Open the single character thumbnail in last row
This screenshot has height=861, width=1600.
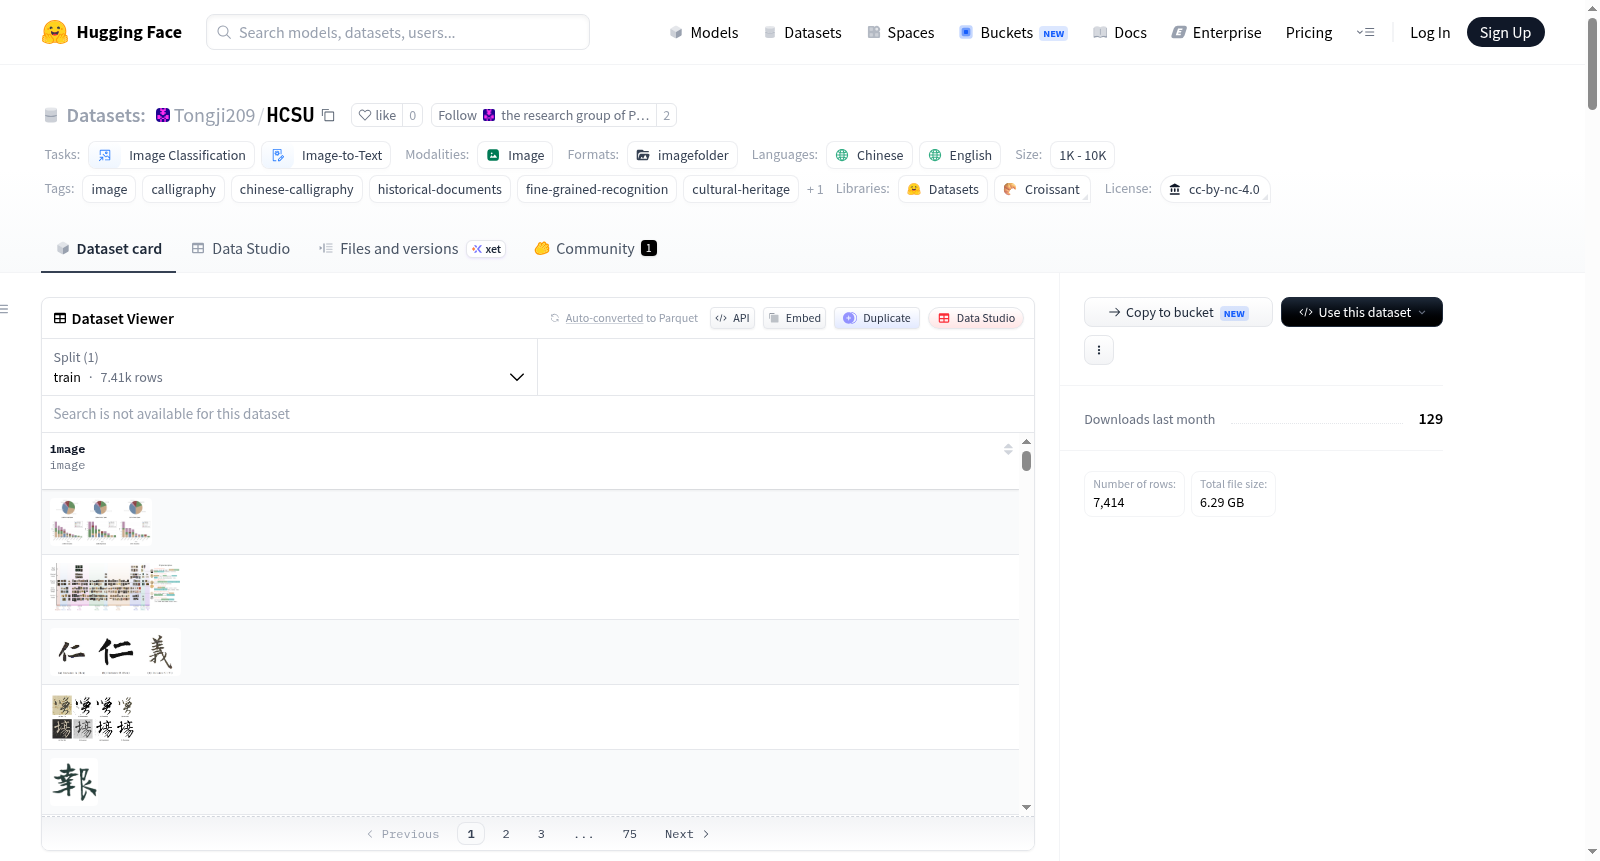(x=74, y=782)
